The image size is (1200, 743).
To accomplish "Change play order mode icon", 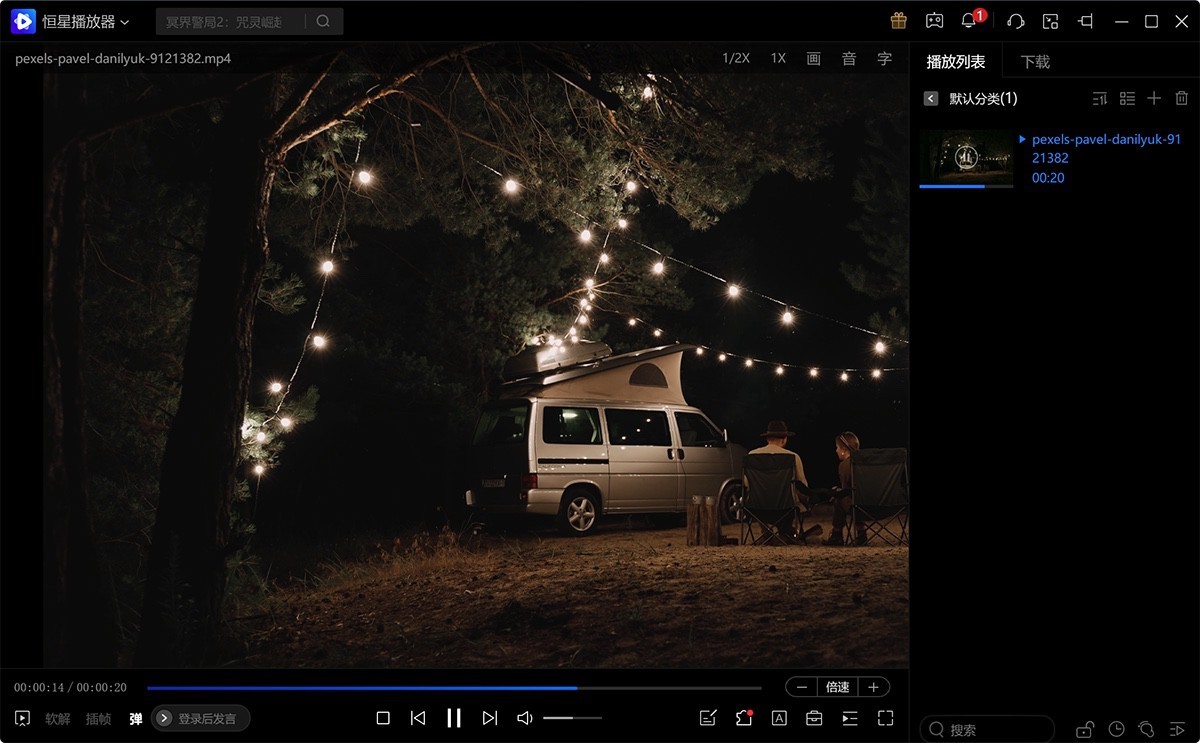I will pos(1177,729).
